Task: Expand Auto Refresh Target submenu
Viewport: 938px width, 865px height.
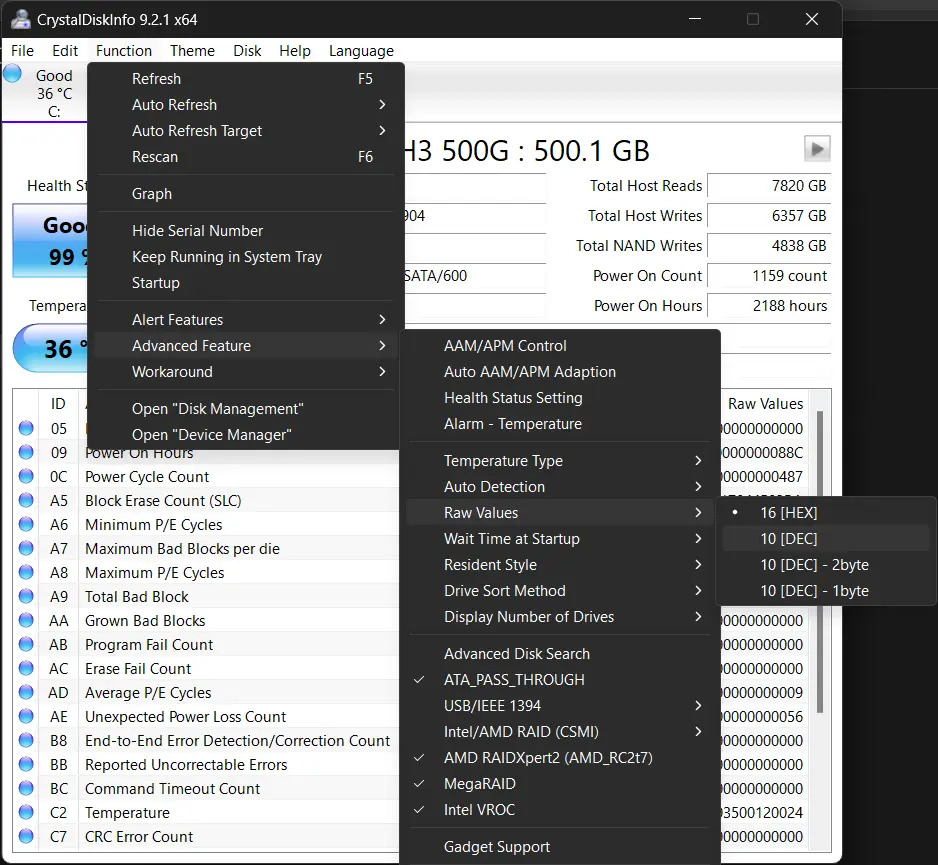Action: pos(246,130)
